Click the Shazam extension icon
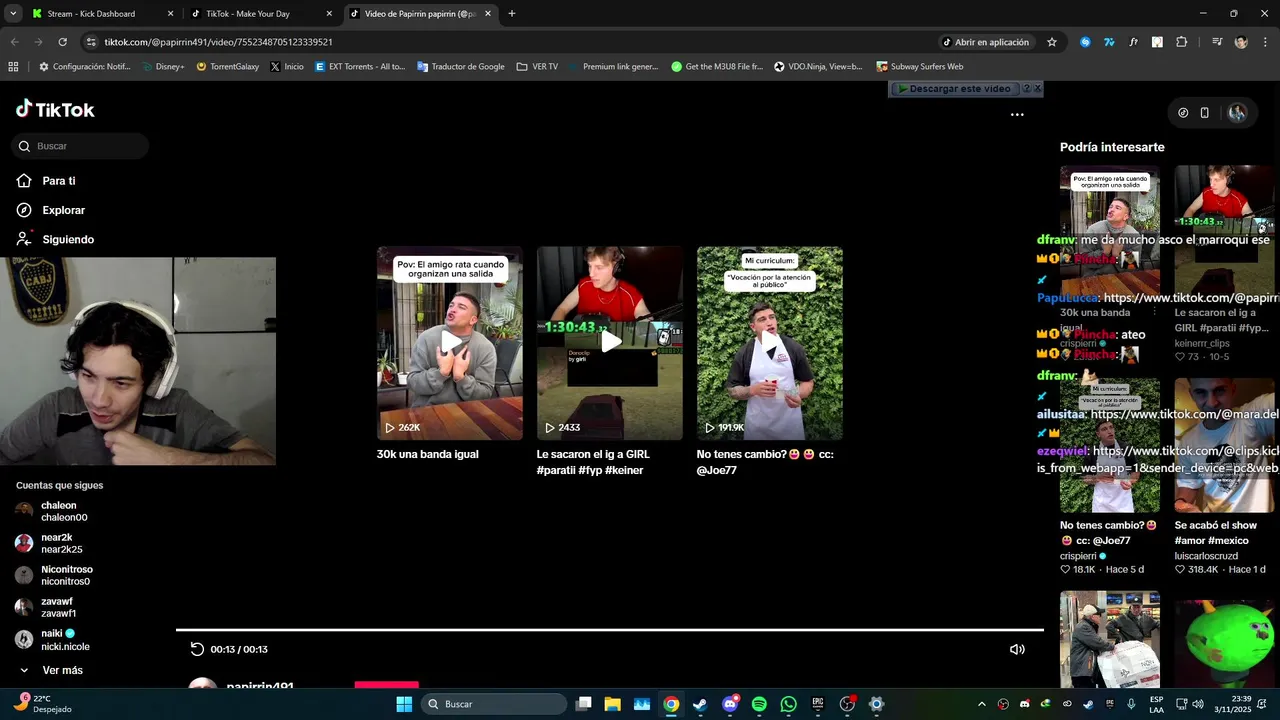 pos(1085,42)
